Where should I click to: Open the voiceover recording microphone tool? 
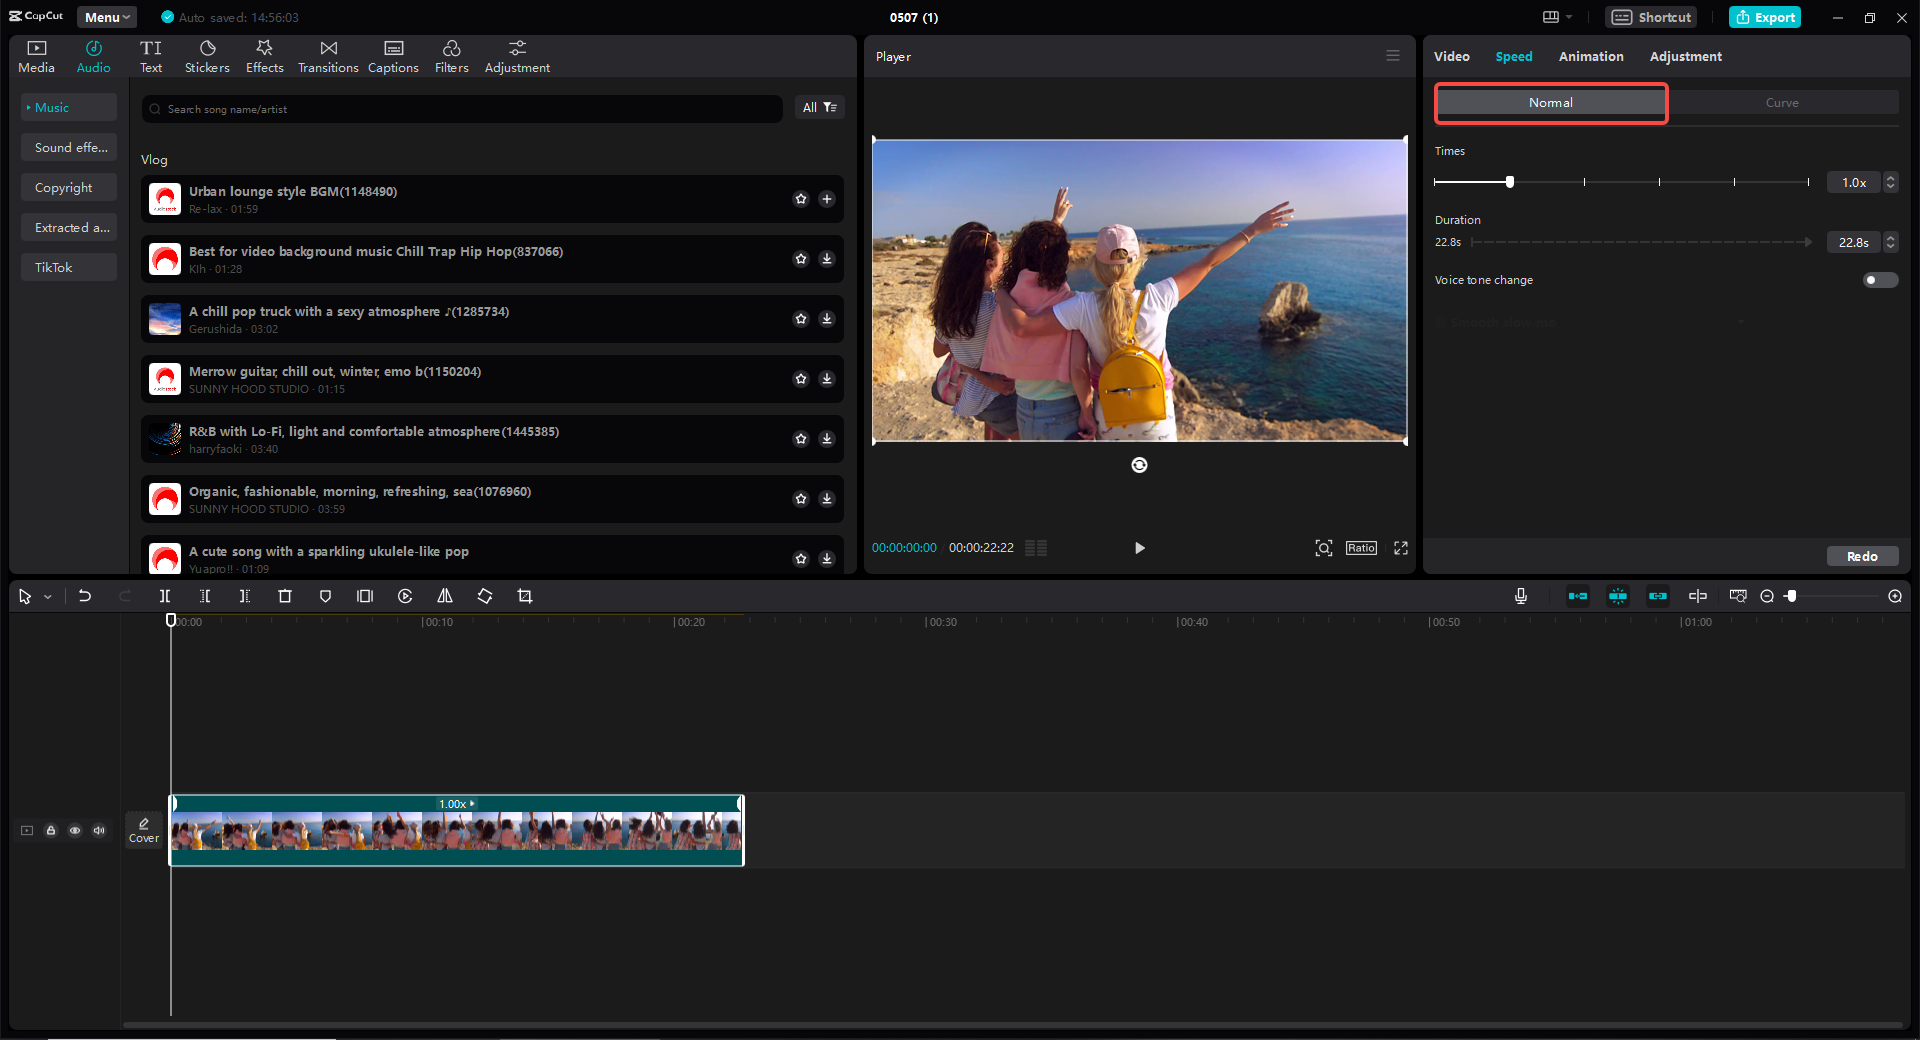pos(1520,596)
